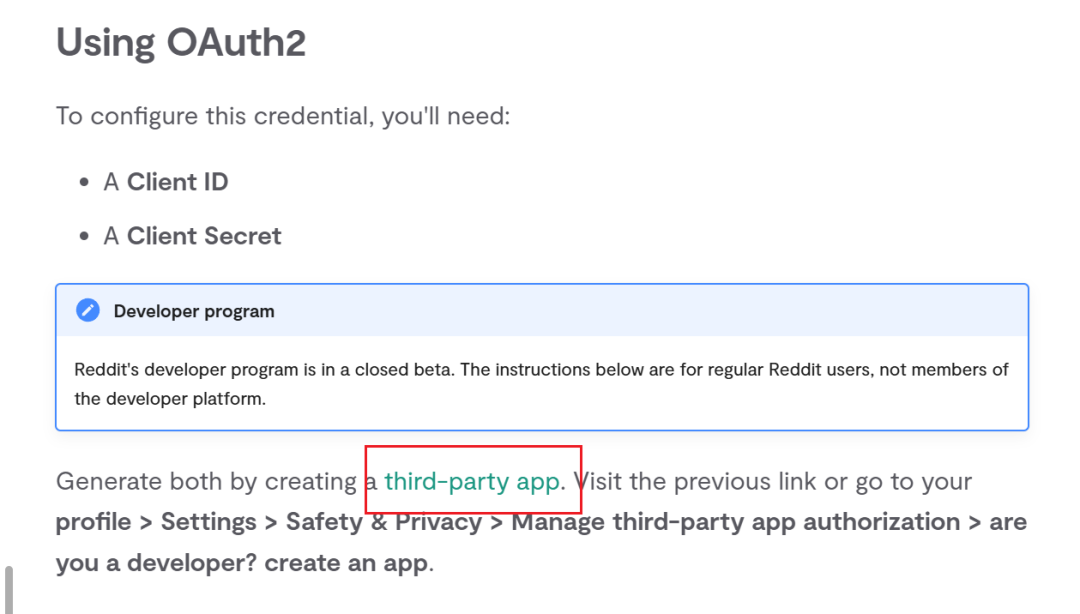
Task: Select the Developer program note title
Action: pyautogui.click(x=194, y=311)
